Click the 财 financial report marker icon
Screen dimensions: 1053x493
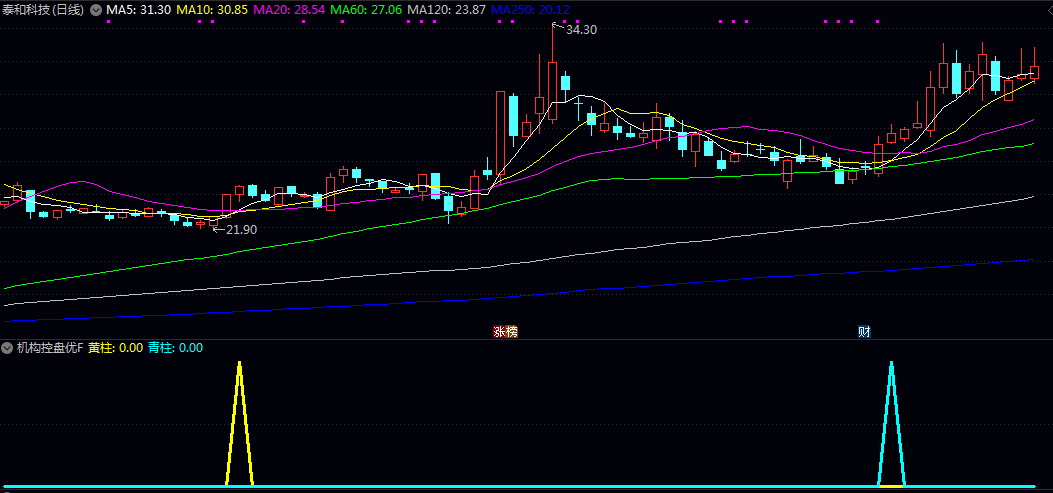[864, 331]
